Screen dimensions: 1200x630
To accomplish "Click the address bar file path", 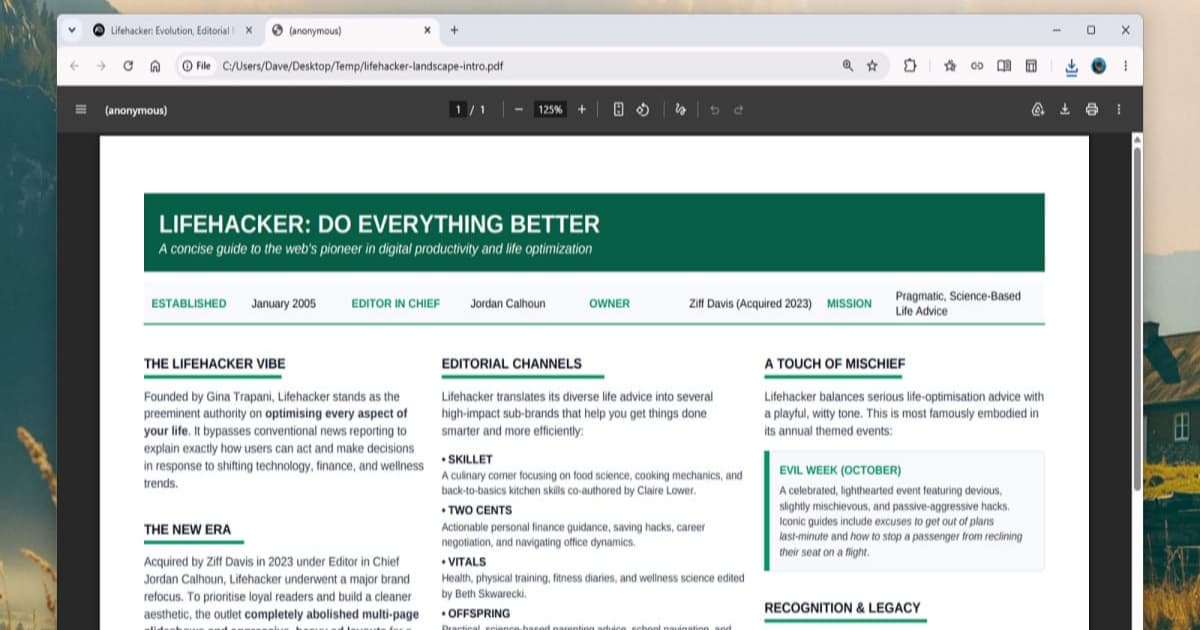I will pyautogui.click(x=362, y=66).
